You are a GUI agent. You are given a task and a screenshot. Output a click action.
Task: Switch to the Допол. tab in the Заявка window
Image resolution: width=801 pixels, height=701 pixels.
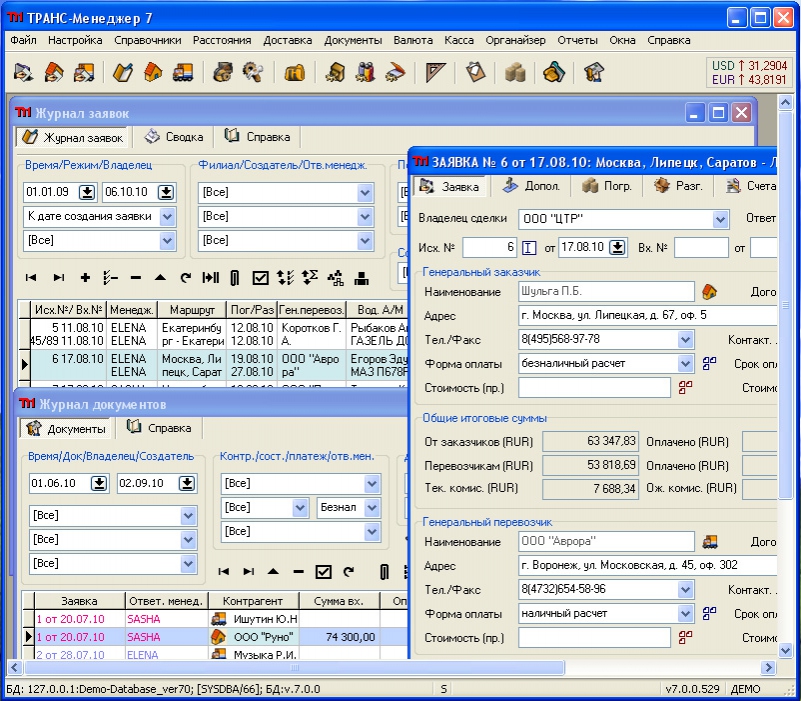532,186
